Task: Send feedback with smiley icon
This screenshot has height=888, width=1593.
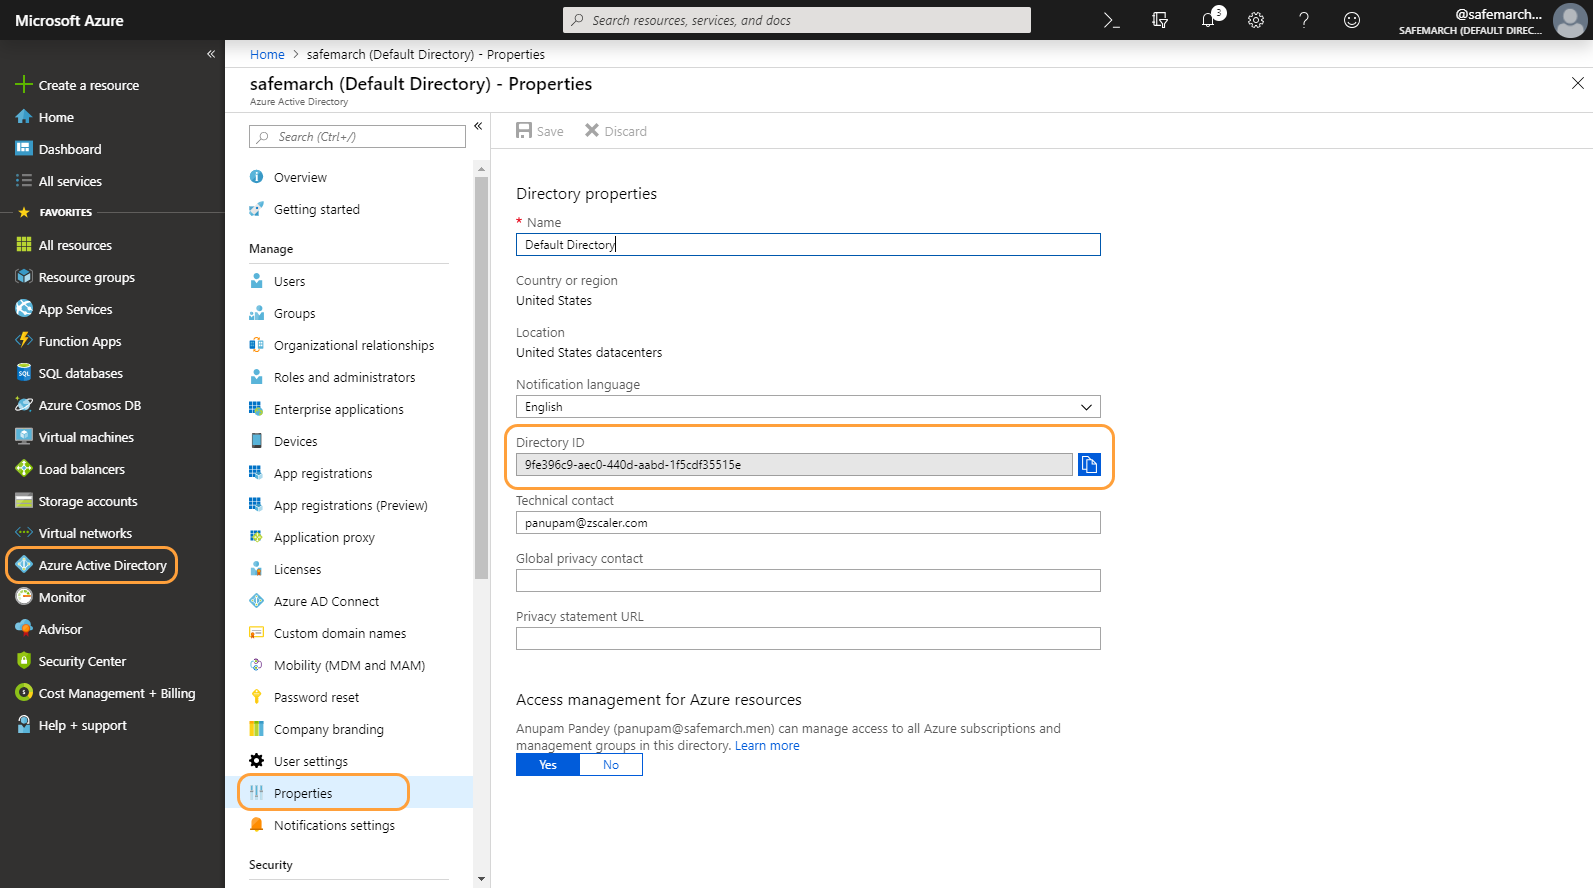Action: coord(1352,20)
